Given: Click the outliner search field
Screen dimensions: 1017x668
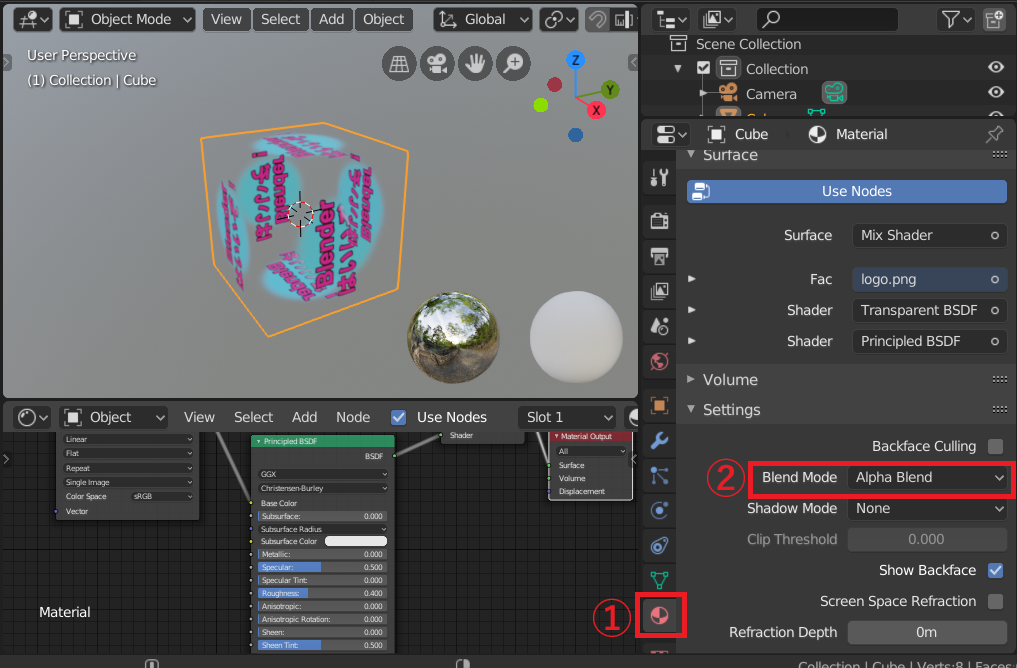Looking at the screenshot, I should (827, 19).
